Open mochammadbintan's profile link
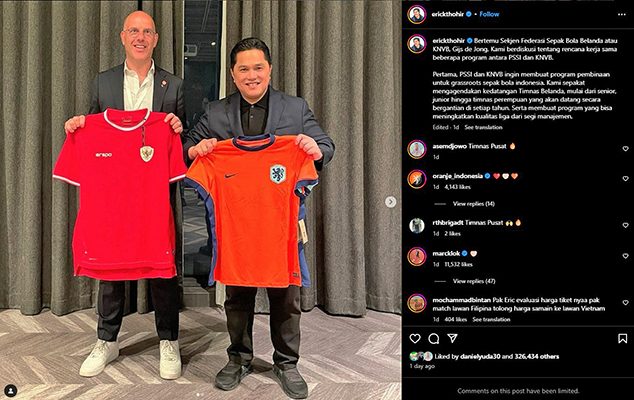The width and height of the screenshot is (634, 400). tap(461, 300)
